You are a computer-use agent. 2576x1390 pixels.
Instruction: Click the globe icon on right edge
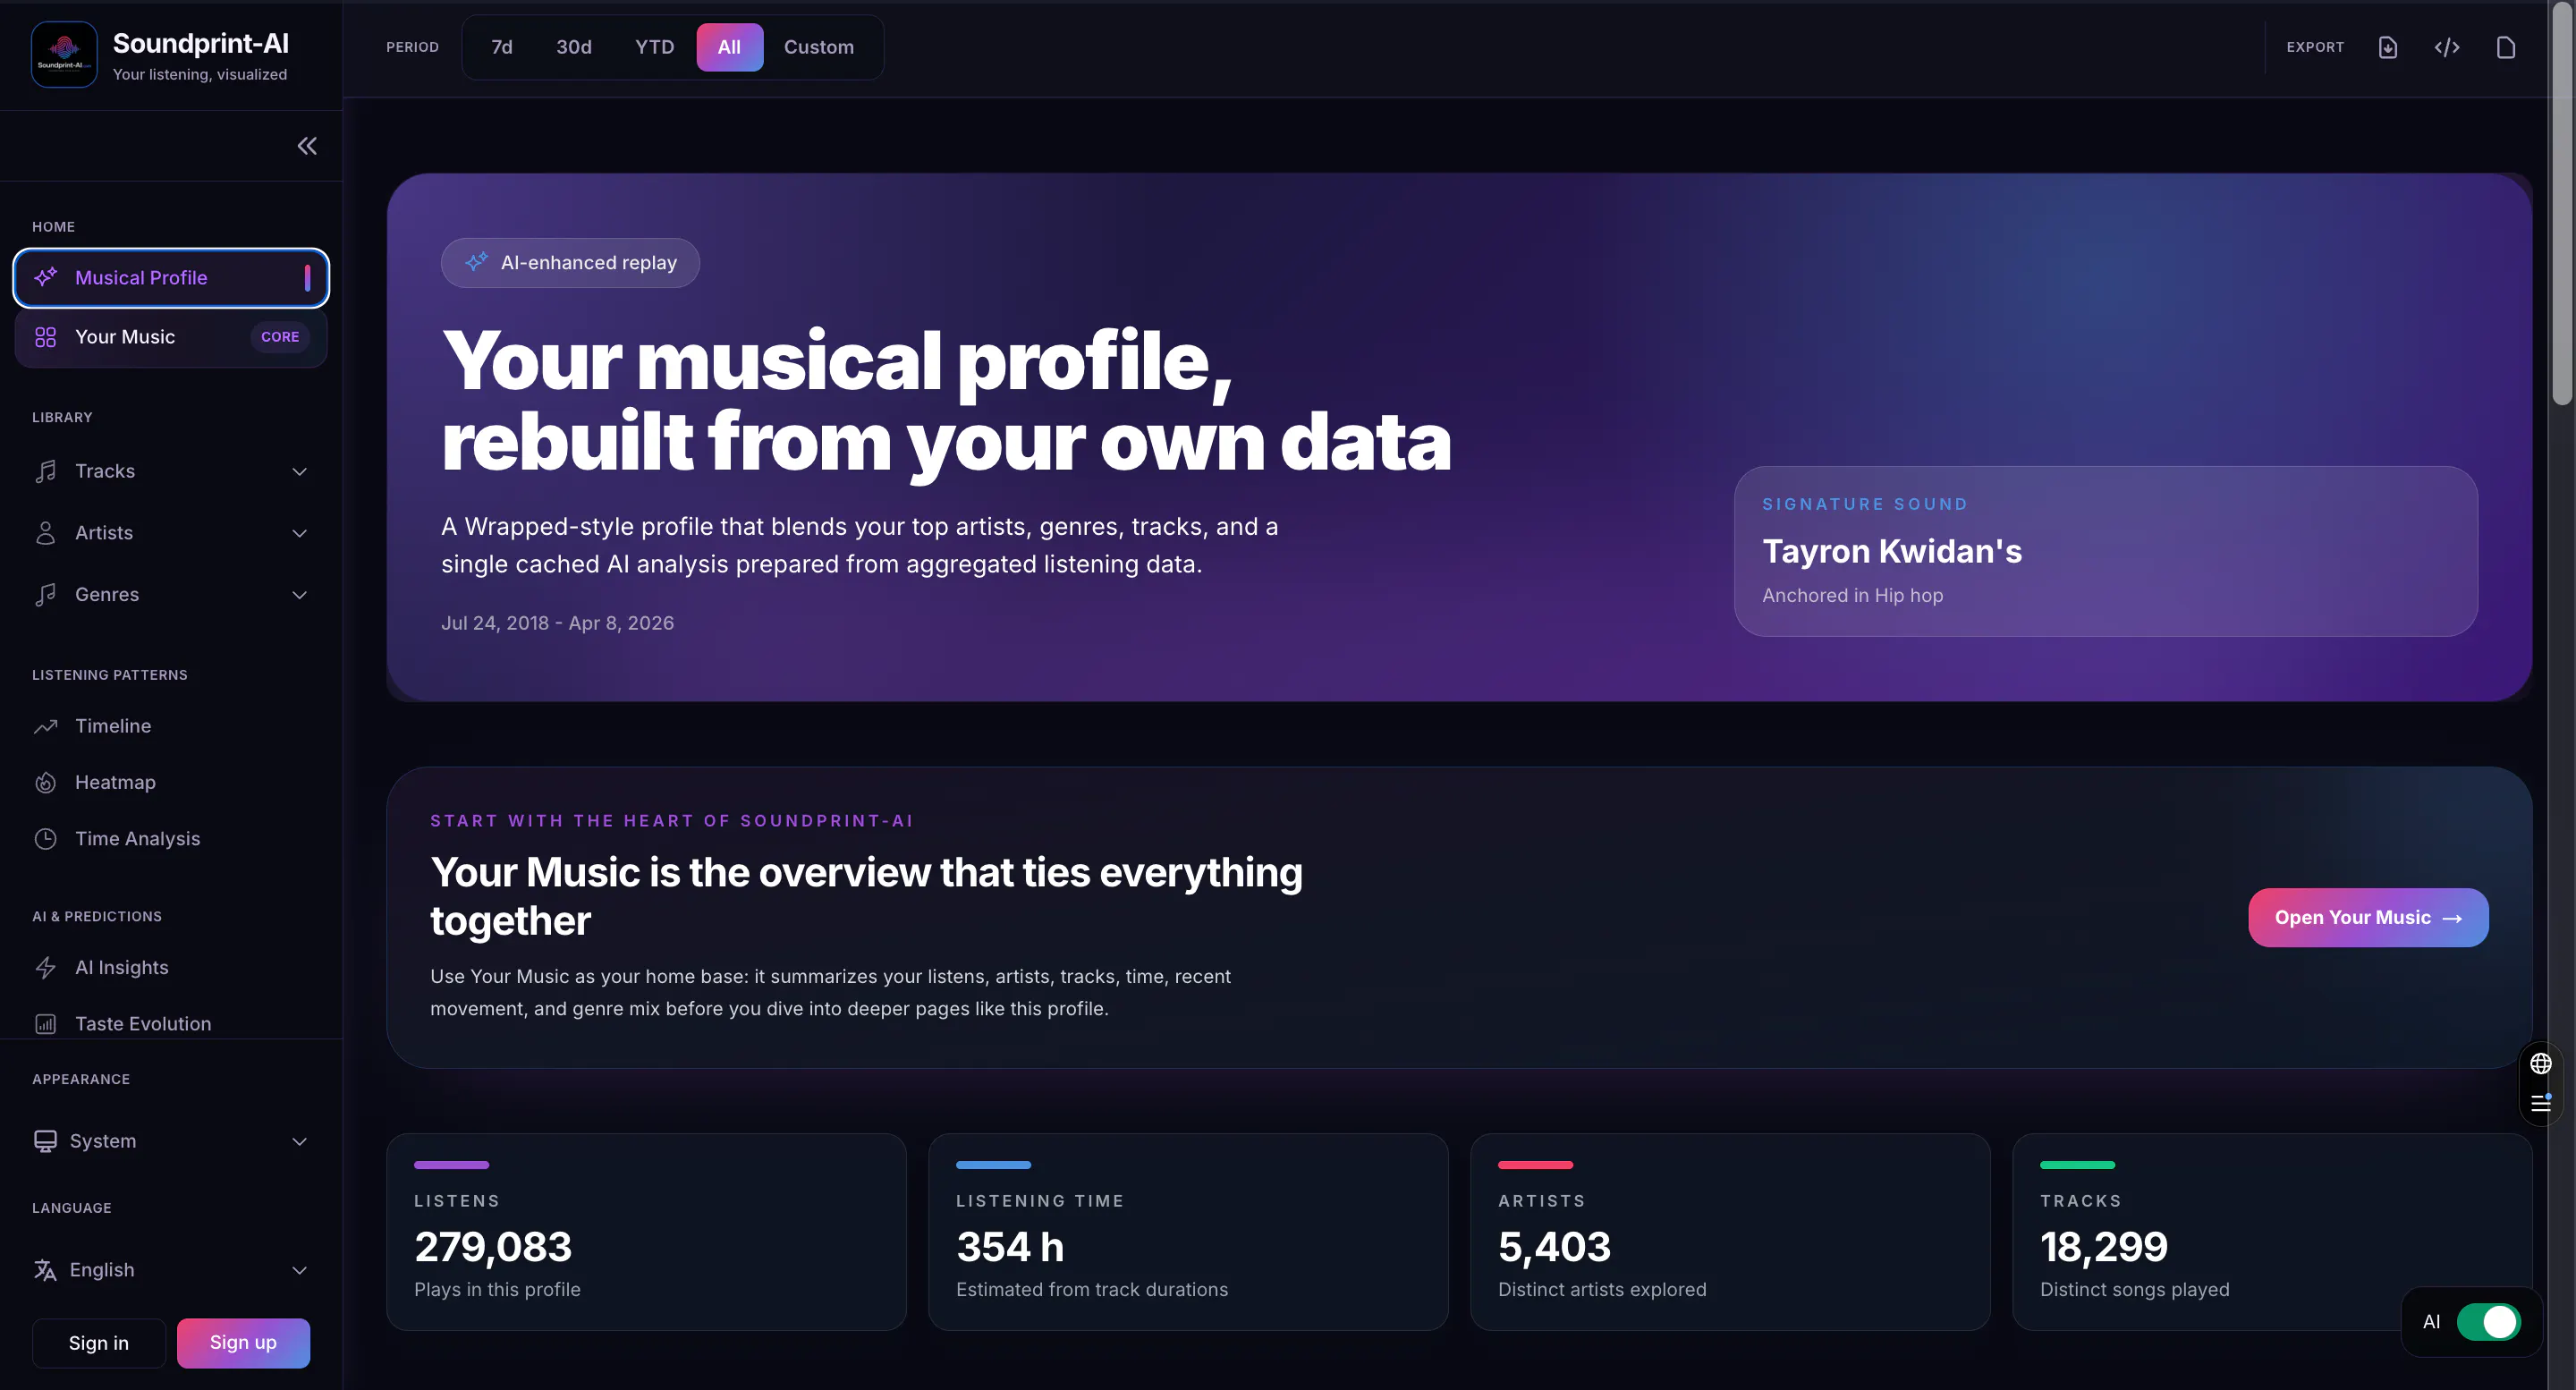(2541, 1064)
